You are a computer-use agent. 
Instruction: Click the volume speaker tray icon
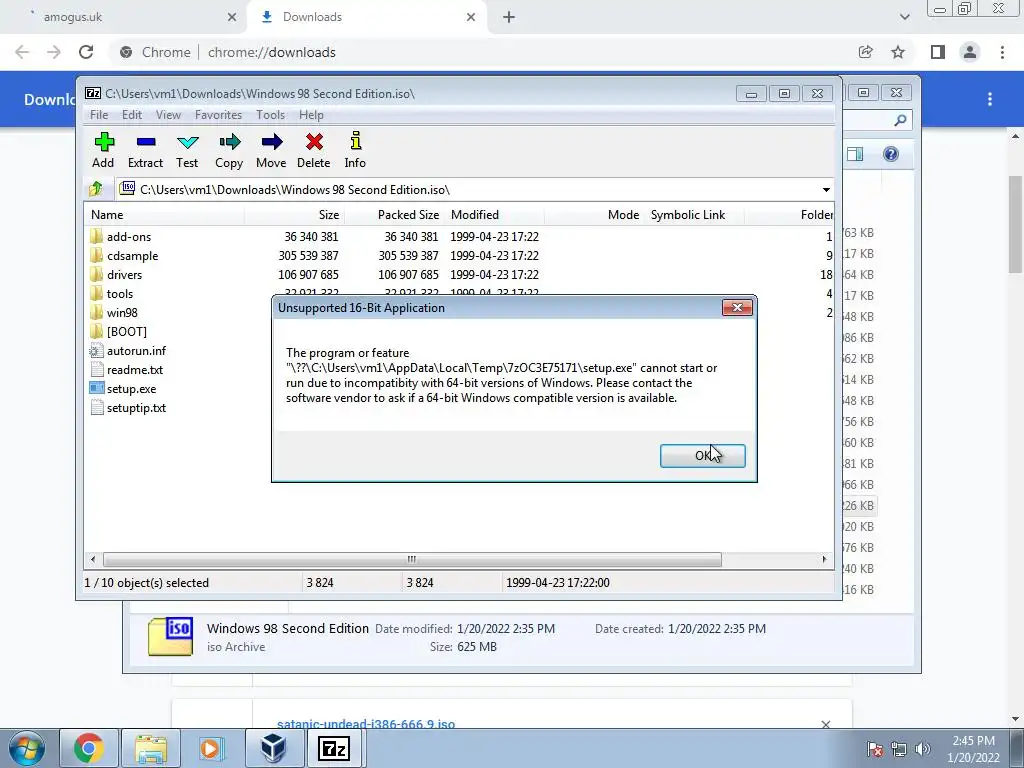pyautogui.click(x=923, y=749)
